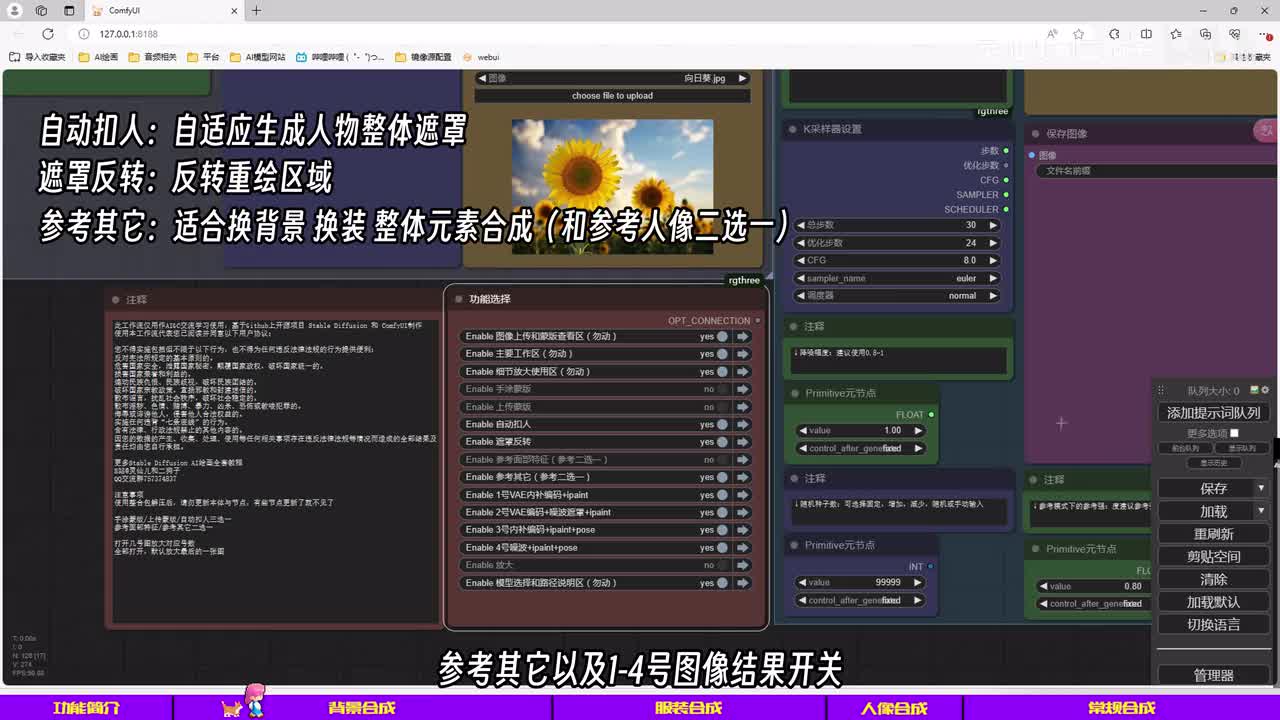This screenshot has height=720, width=1280.
Task: Click right arrow to increase 总步数
Action: pyautogui.click(x=993, y=225)
